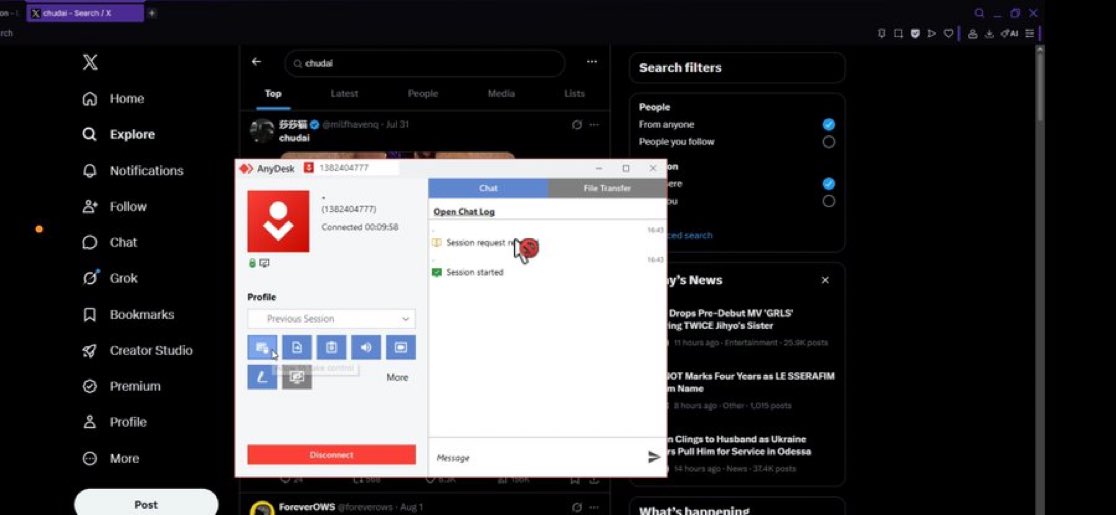Select the Top search results tab
Screen dimensions: 1116x515
273,94
